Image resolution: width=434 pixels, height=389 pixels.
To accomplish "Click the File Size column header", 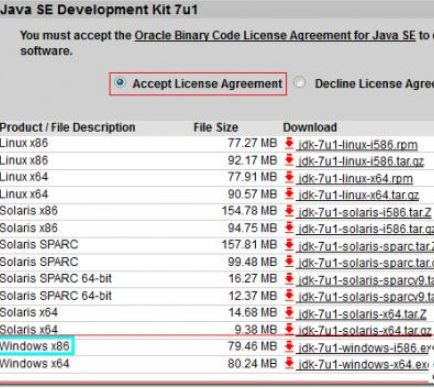I will click(216, 127).
